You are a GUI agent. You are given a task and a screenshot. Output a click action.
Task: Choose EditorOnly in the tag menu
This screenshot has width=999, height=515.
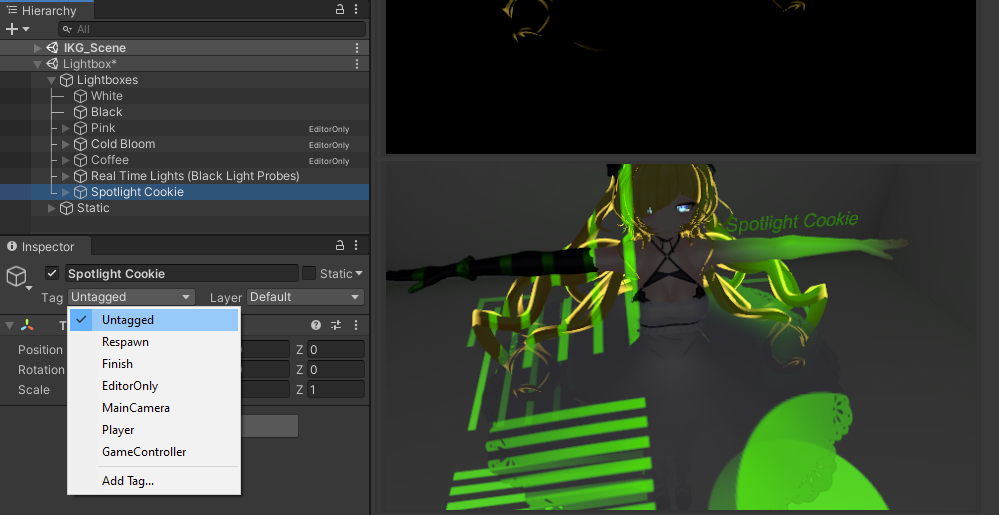[154, 386]
